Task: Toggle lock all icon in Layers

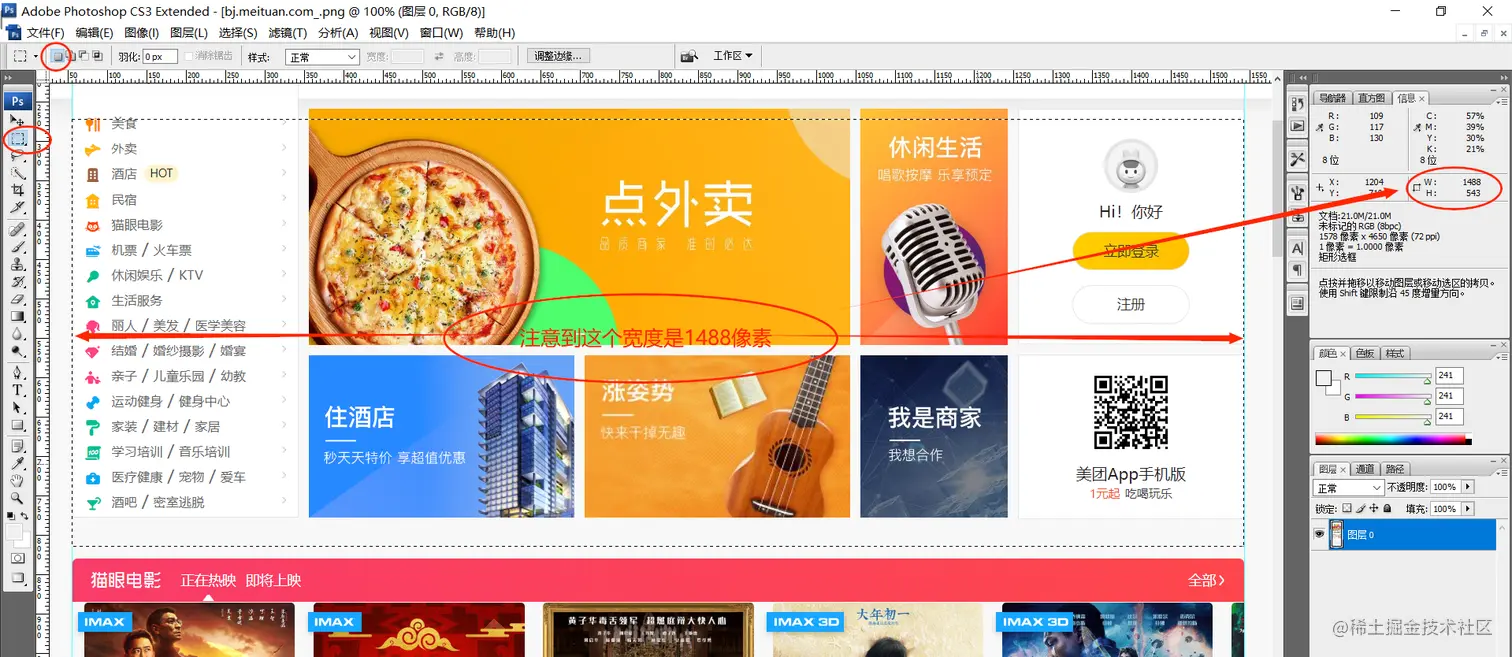Action: 1387,509
